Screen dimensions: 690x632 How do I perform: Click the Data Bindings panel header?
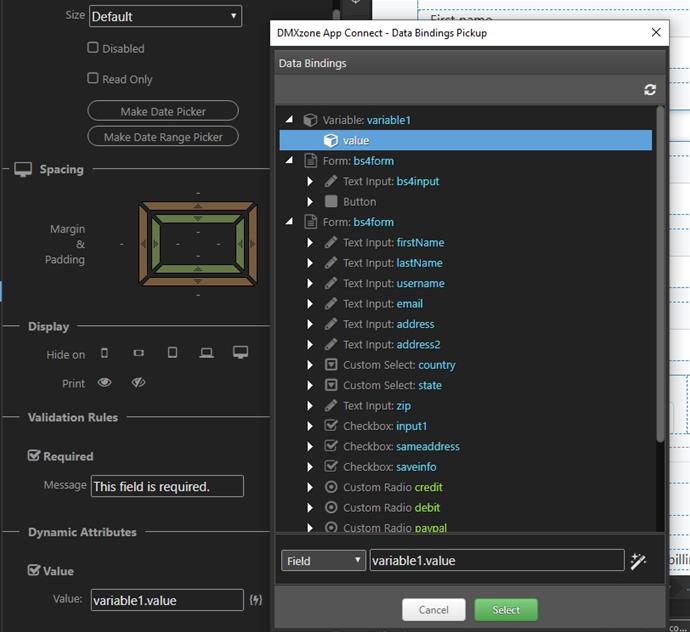(x=470, y=63)
